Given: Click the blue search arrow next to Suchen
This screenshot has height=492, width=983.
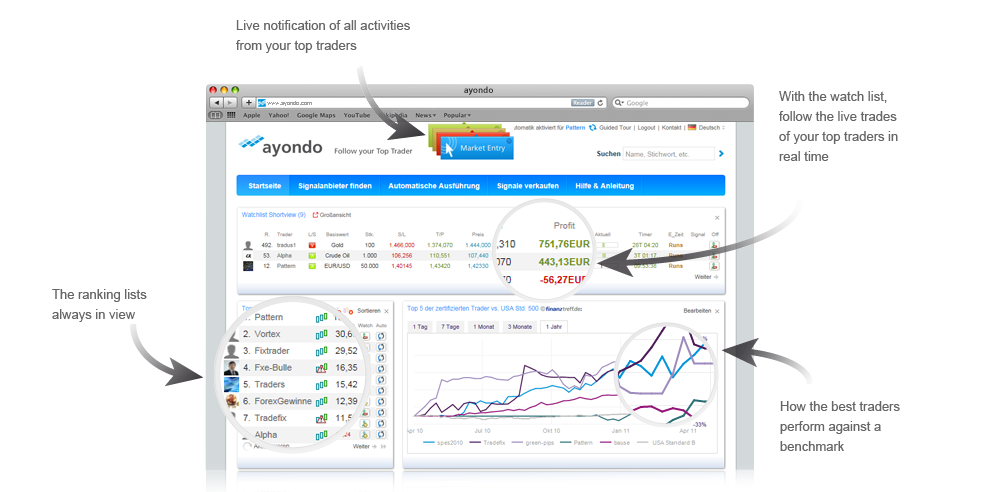Looking at the screenshot, I should [721, 154].
